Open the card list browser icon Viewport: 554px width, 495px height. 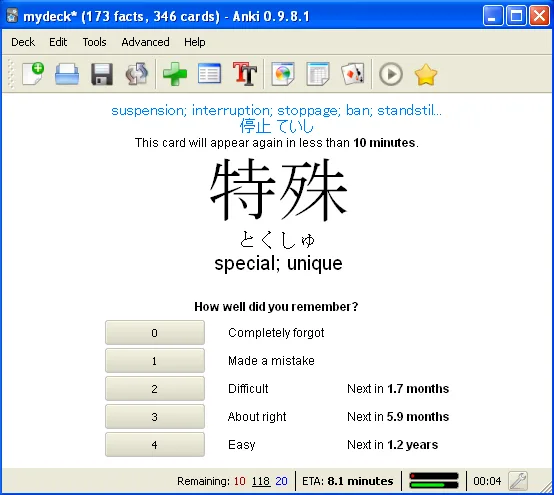coord(210,73)
